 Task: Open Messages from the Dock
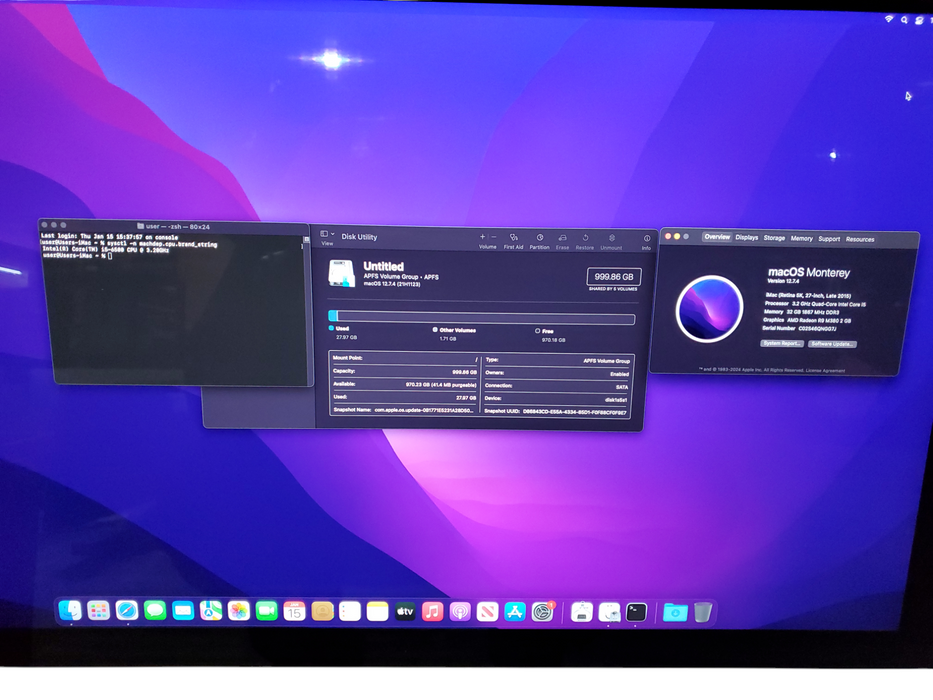[x=155, y=610]
